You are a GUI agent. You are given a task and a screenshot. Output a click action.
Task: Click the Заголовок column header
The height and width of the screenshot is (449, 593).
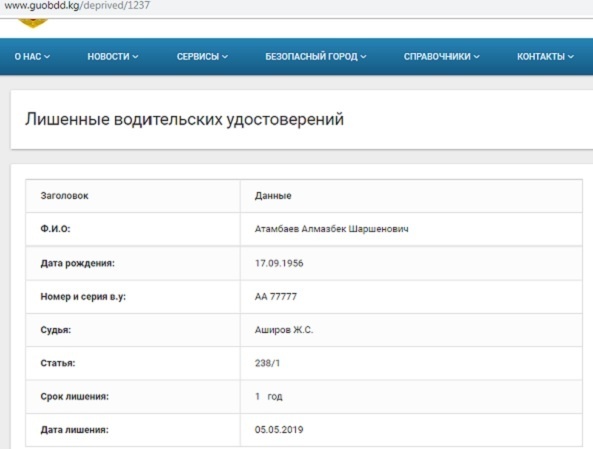click(x=64, y=196)
